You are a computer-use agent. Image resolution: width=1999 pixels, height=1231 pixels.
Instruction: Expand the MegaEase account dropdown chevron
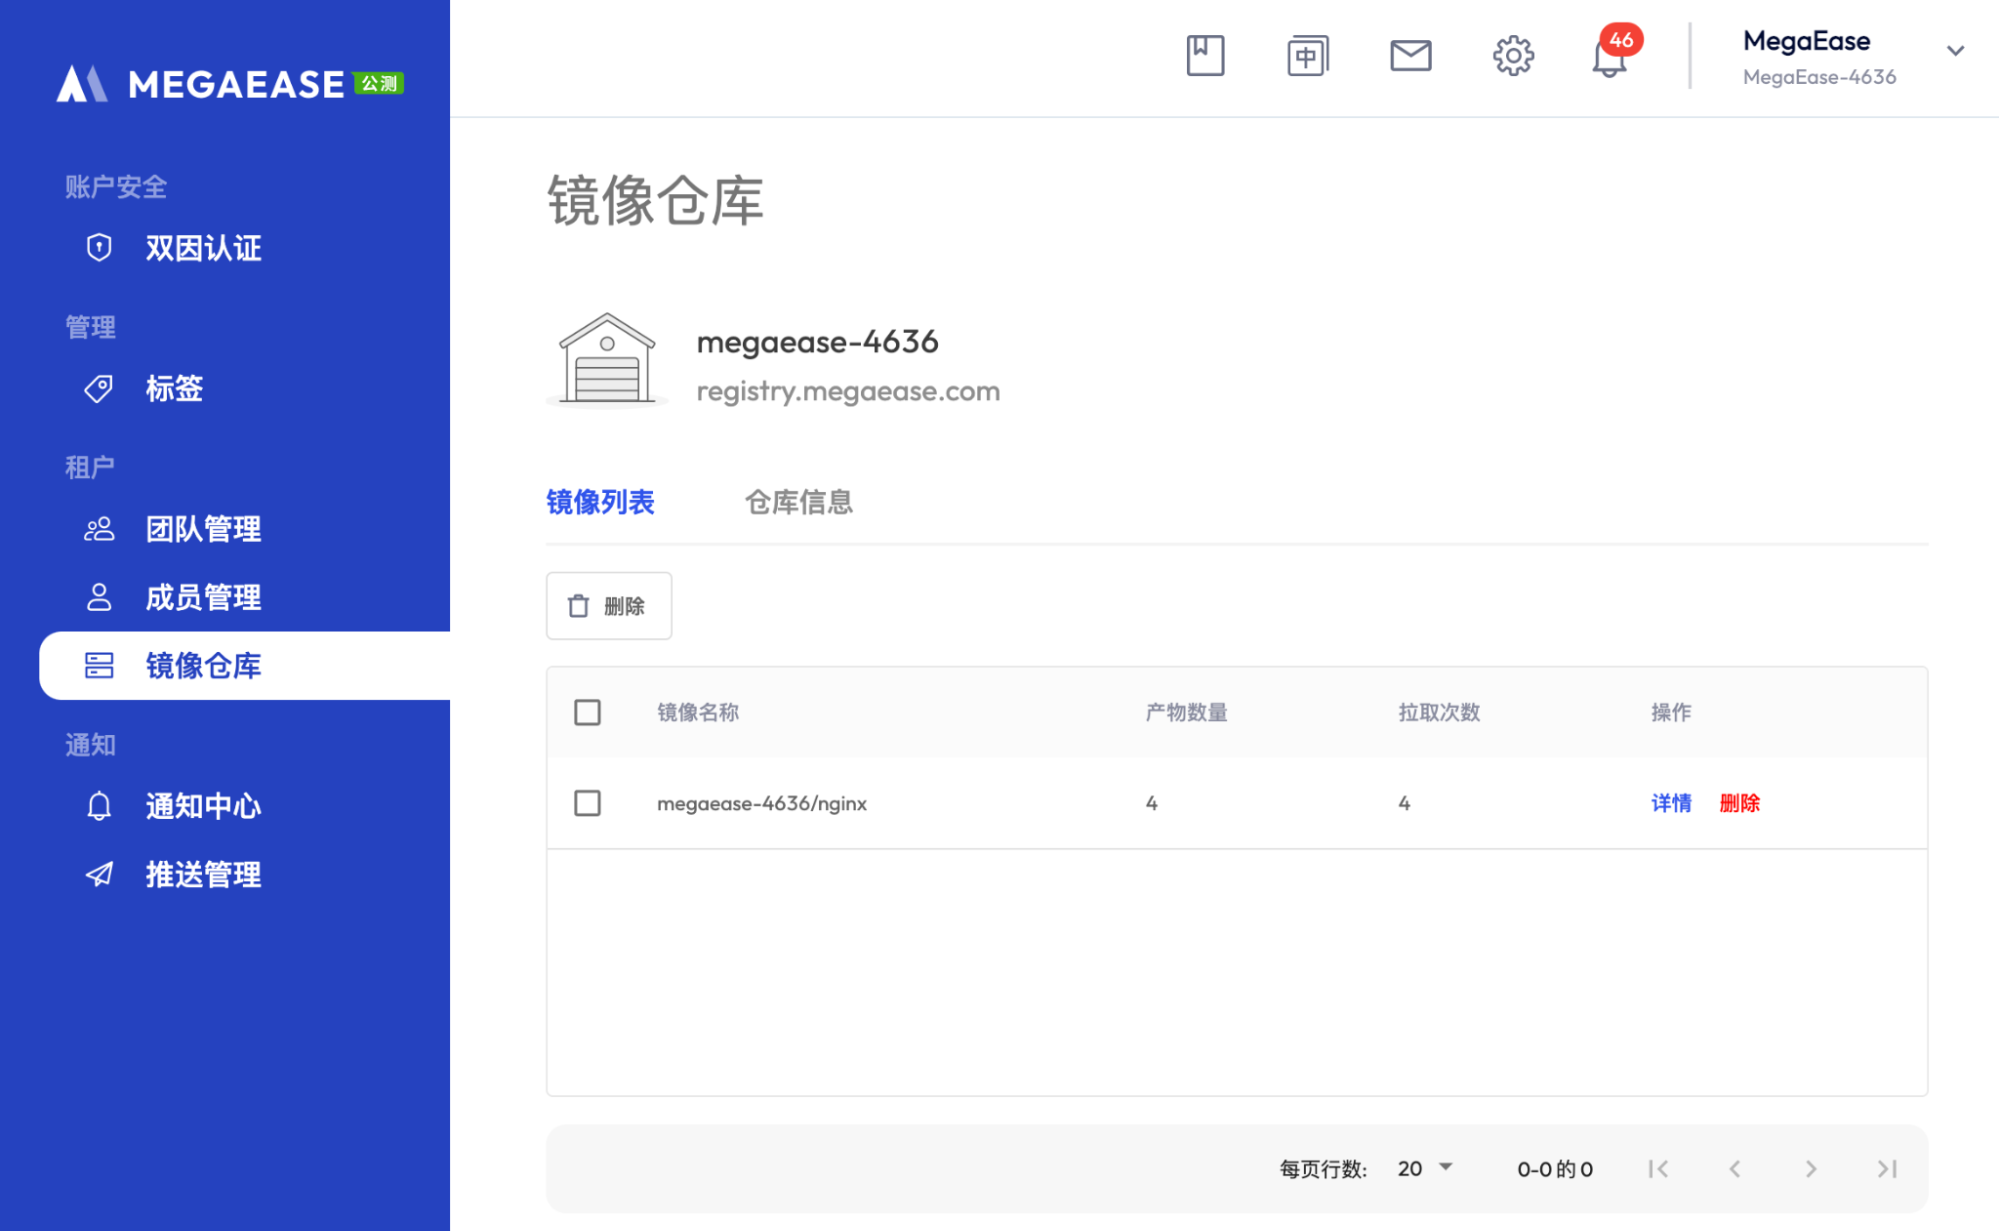[1955, 50]
